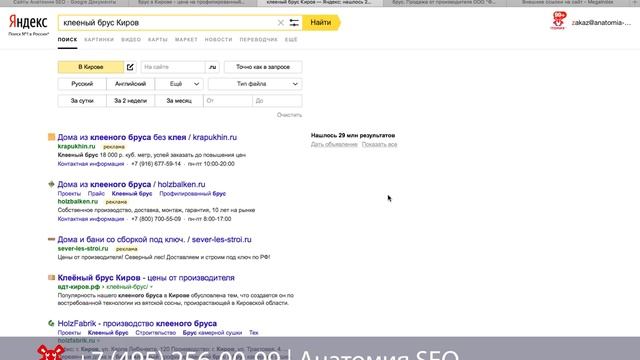Open the Тип файла dropdown

[255, 84]
